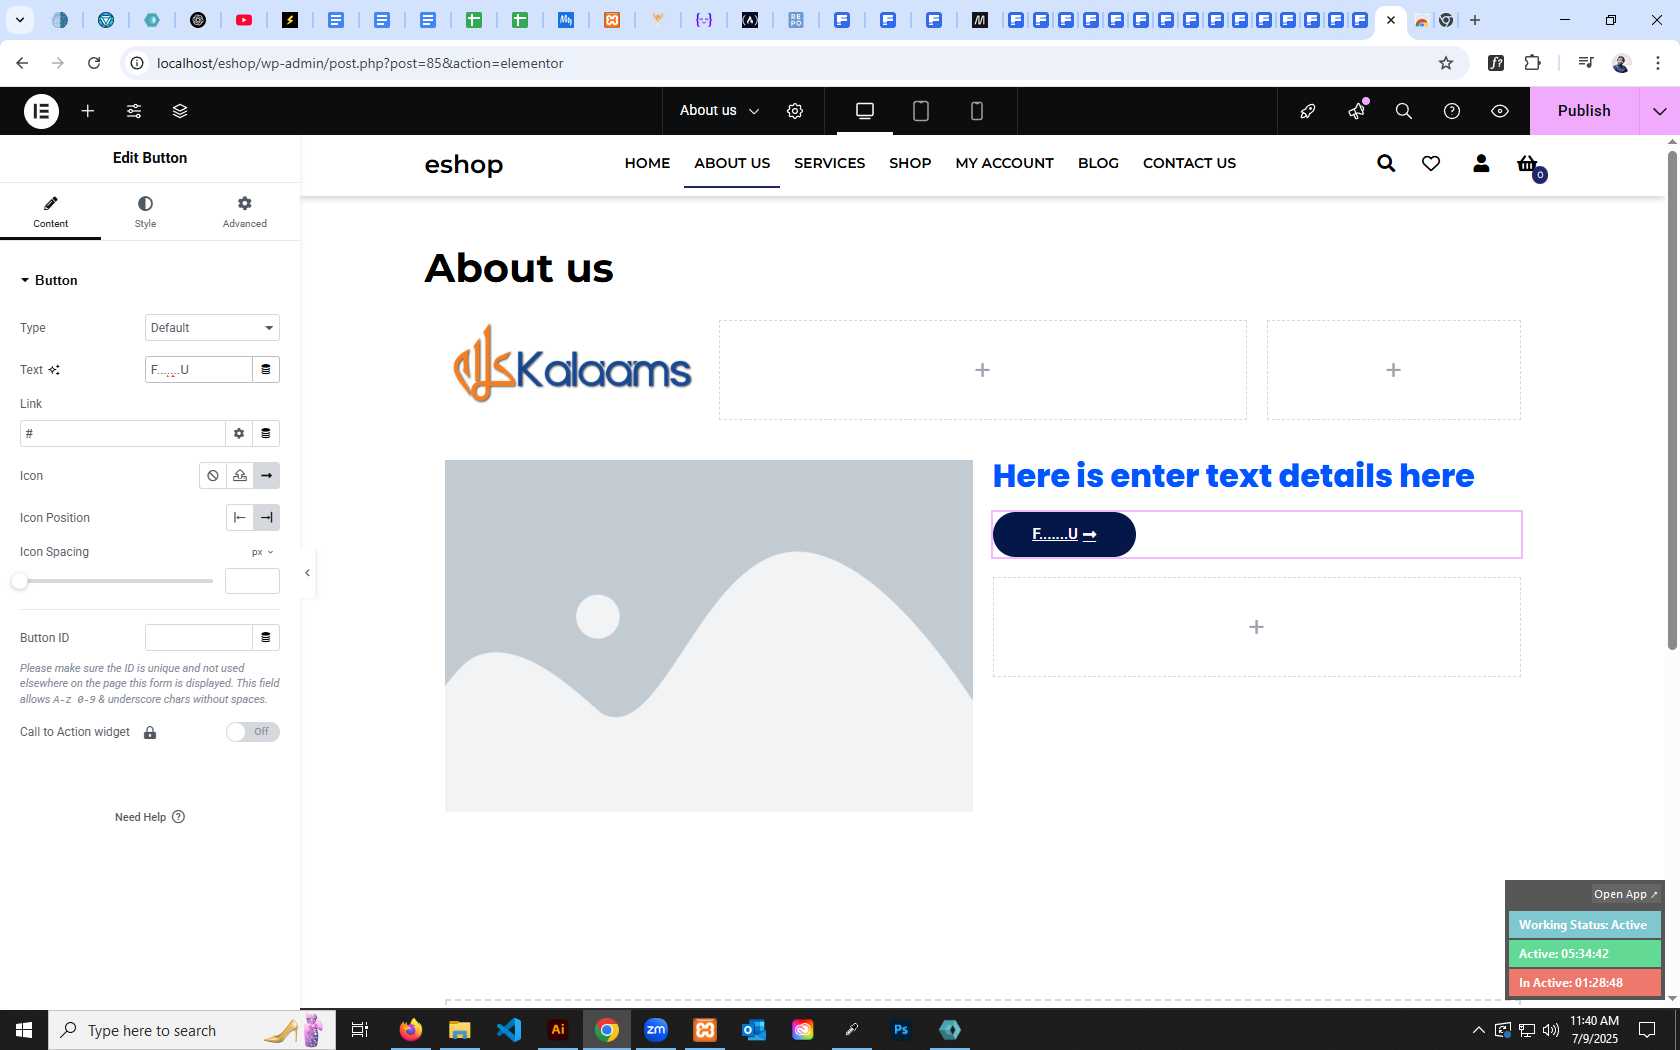Switch to tablet preview mode

[921, 111]
